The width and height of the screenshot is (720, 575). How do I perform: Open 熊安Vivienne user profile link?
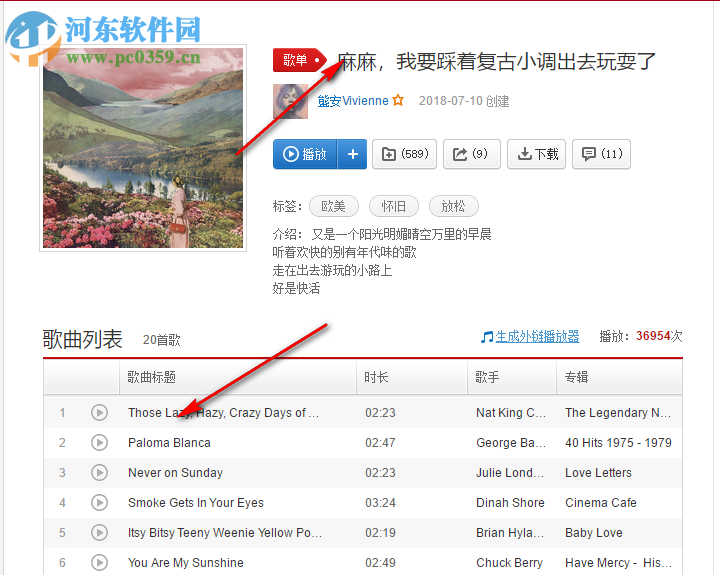(x=353, y=101)
